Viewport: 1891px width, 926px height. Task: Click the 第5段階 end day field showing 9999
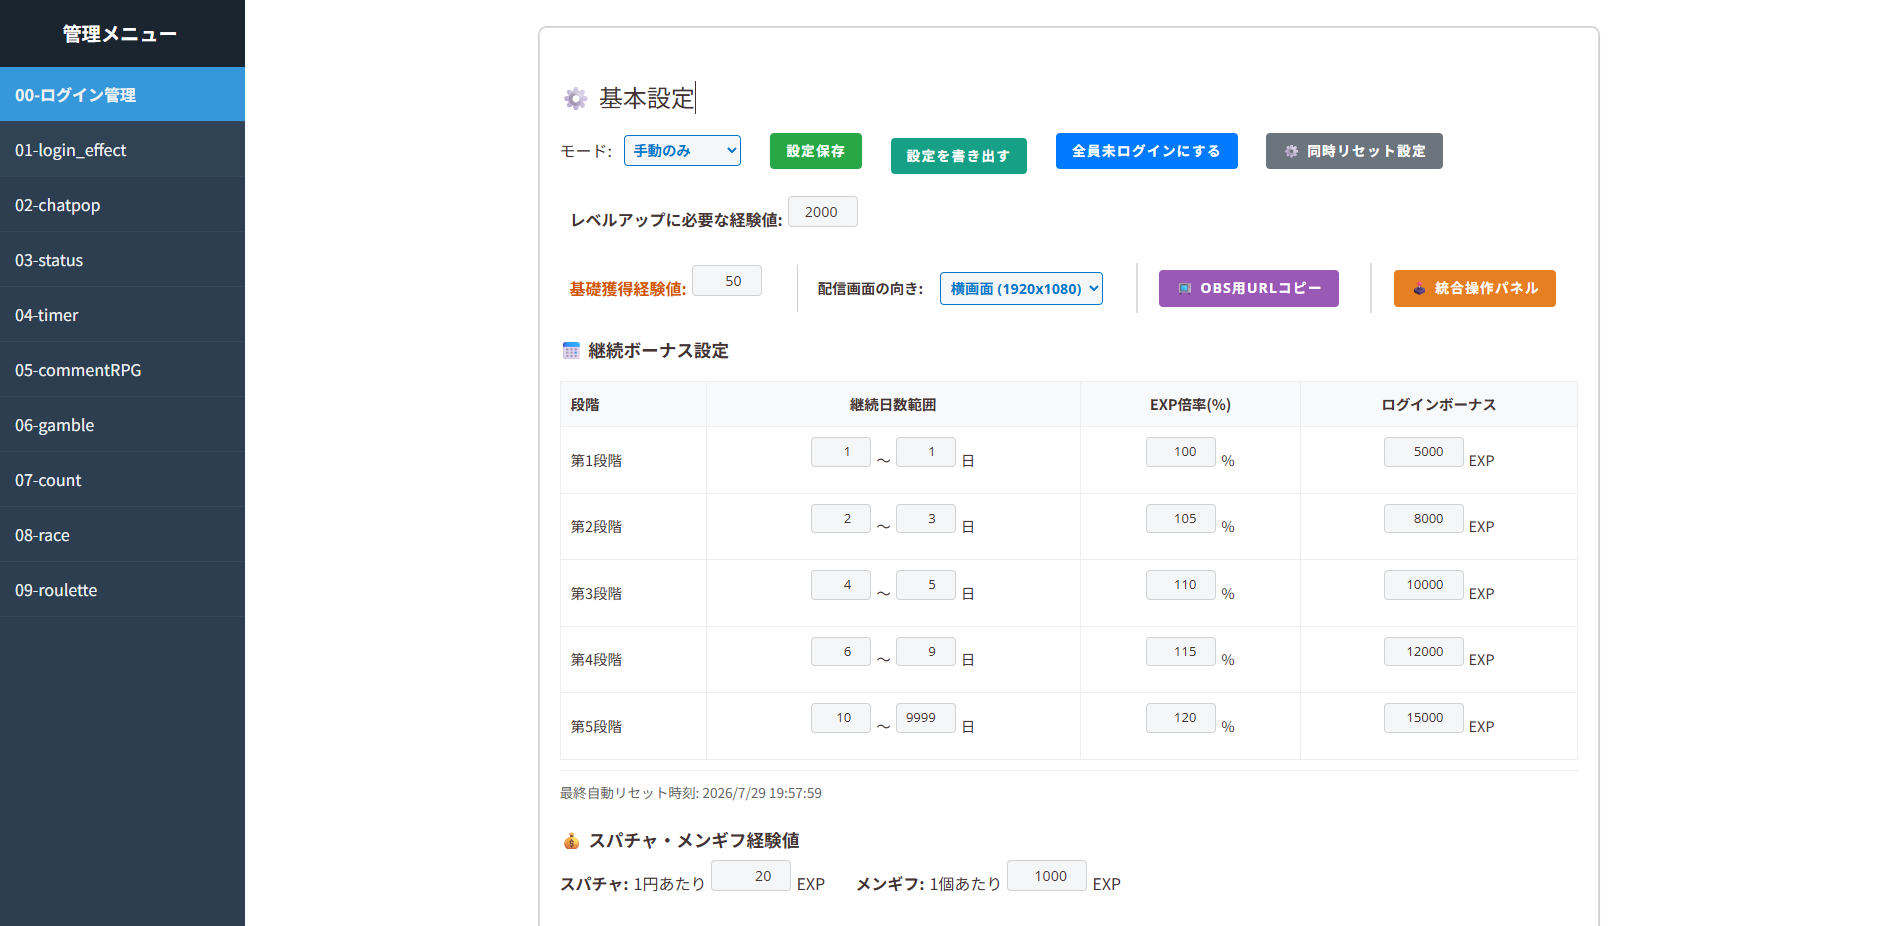pyautogui.click(x=926, y=718)
